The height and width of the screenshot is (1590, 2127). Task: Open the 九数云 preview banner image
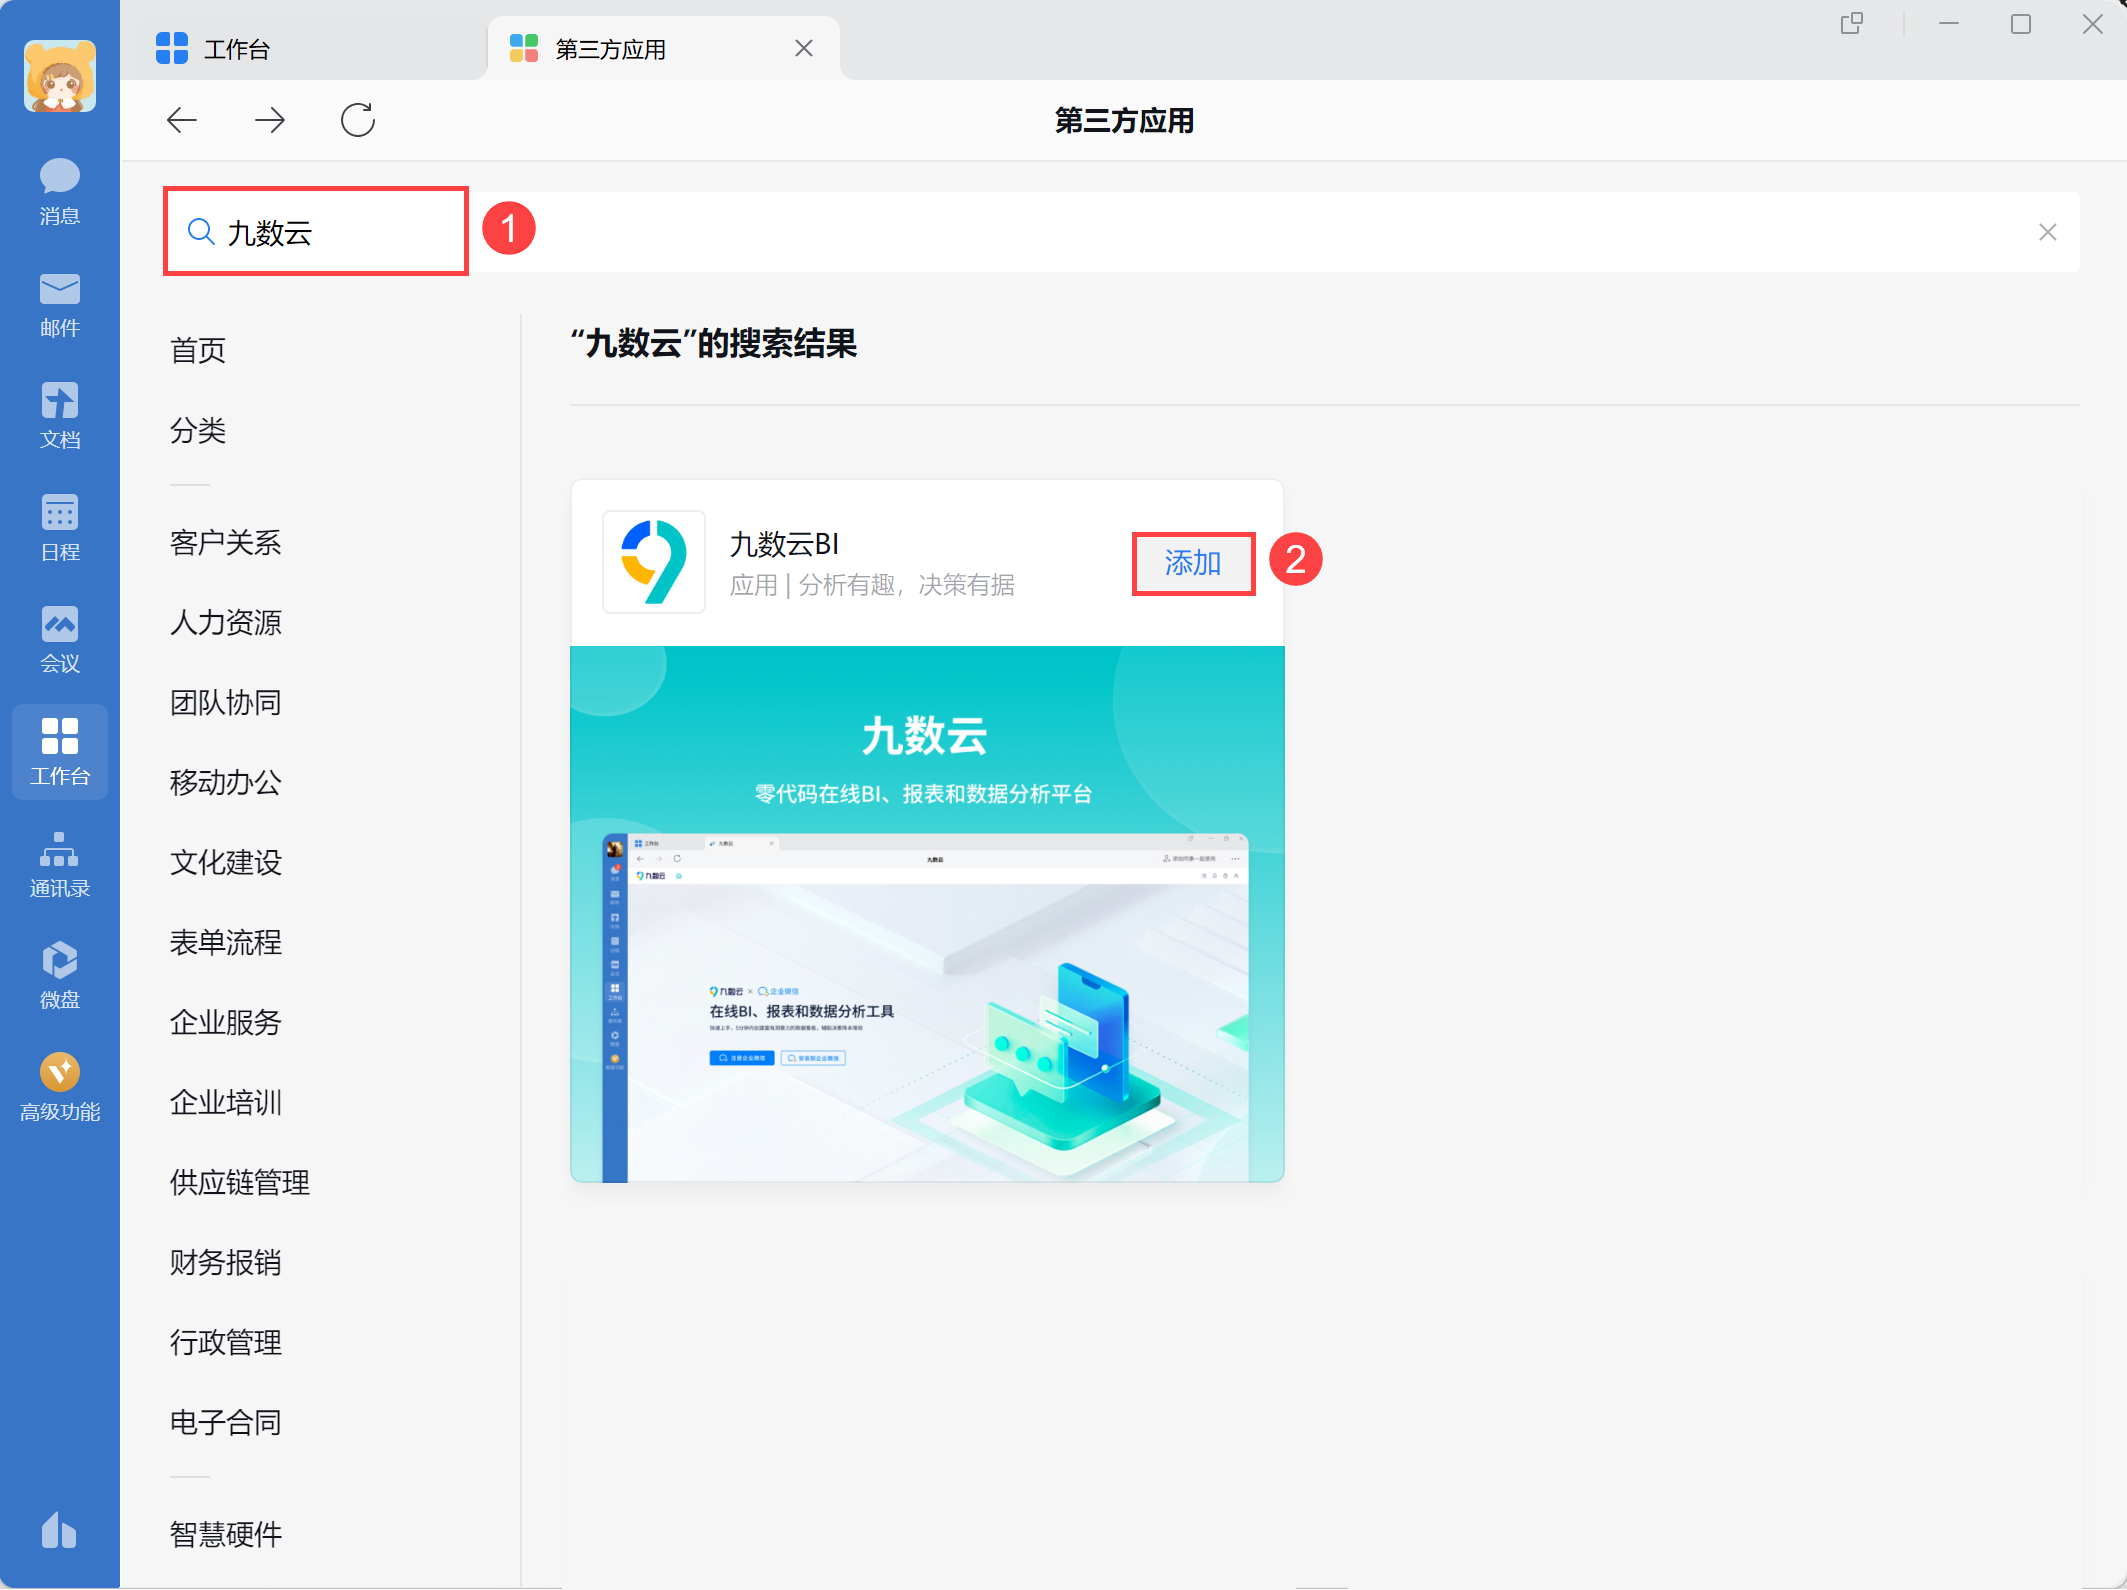926,913
